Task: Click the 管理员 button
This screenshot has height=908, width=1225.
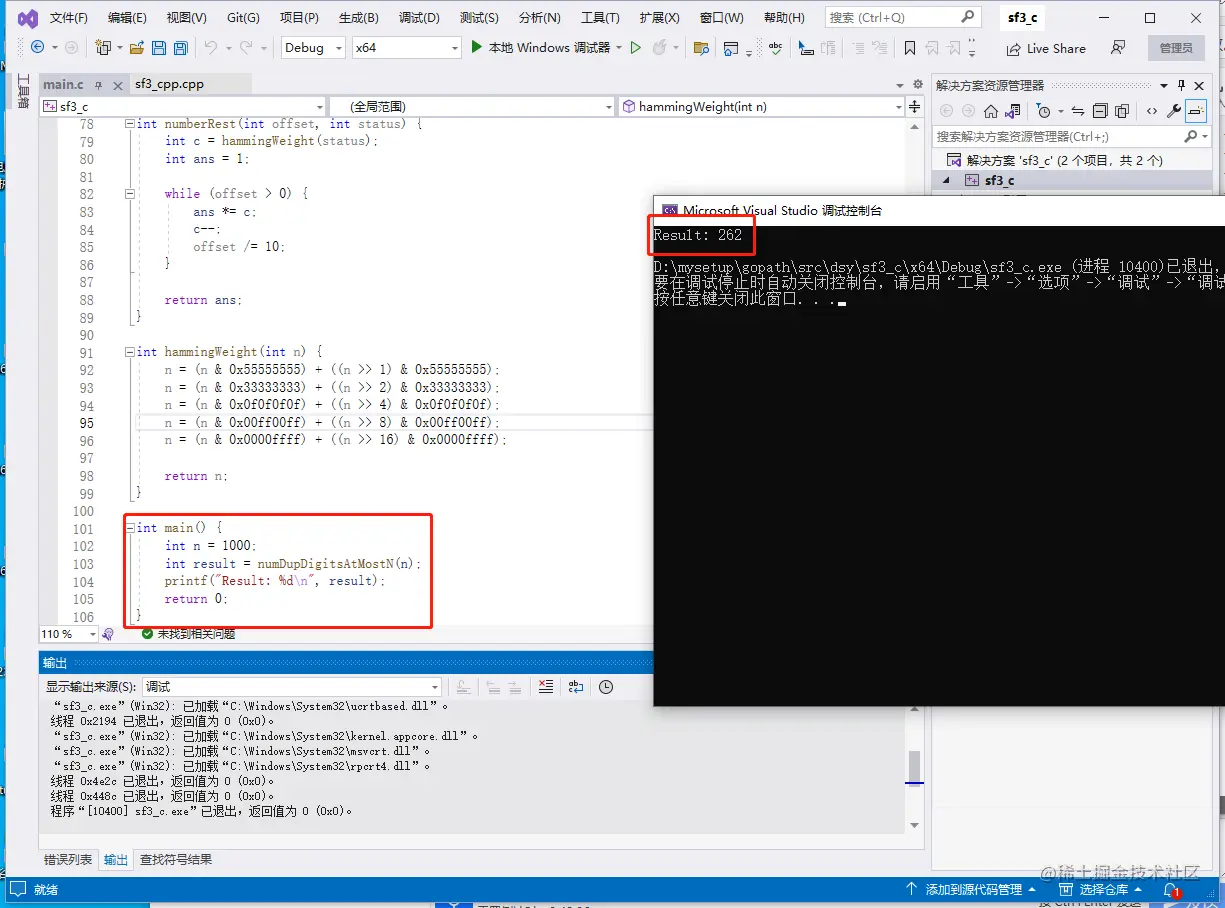Action: coord(1176,48)
